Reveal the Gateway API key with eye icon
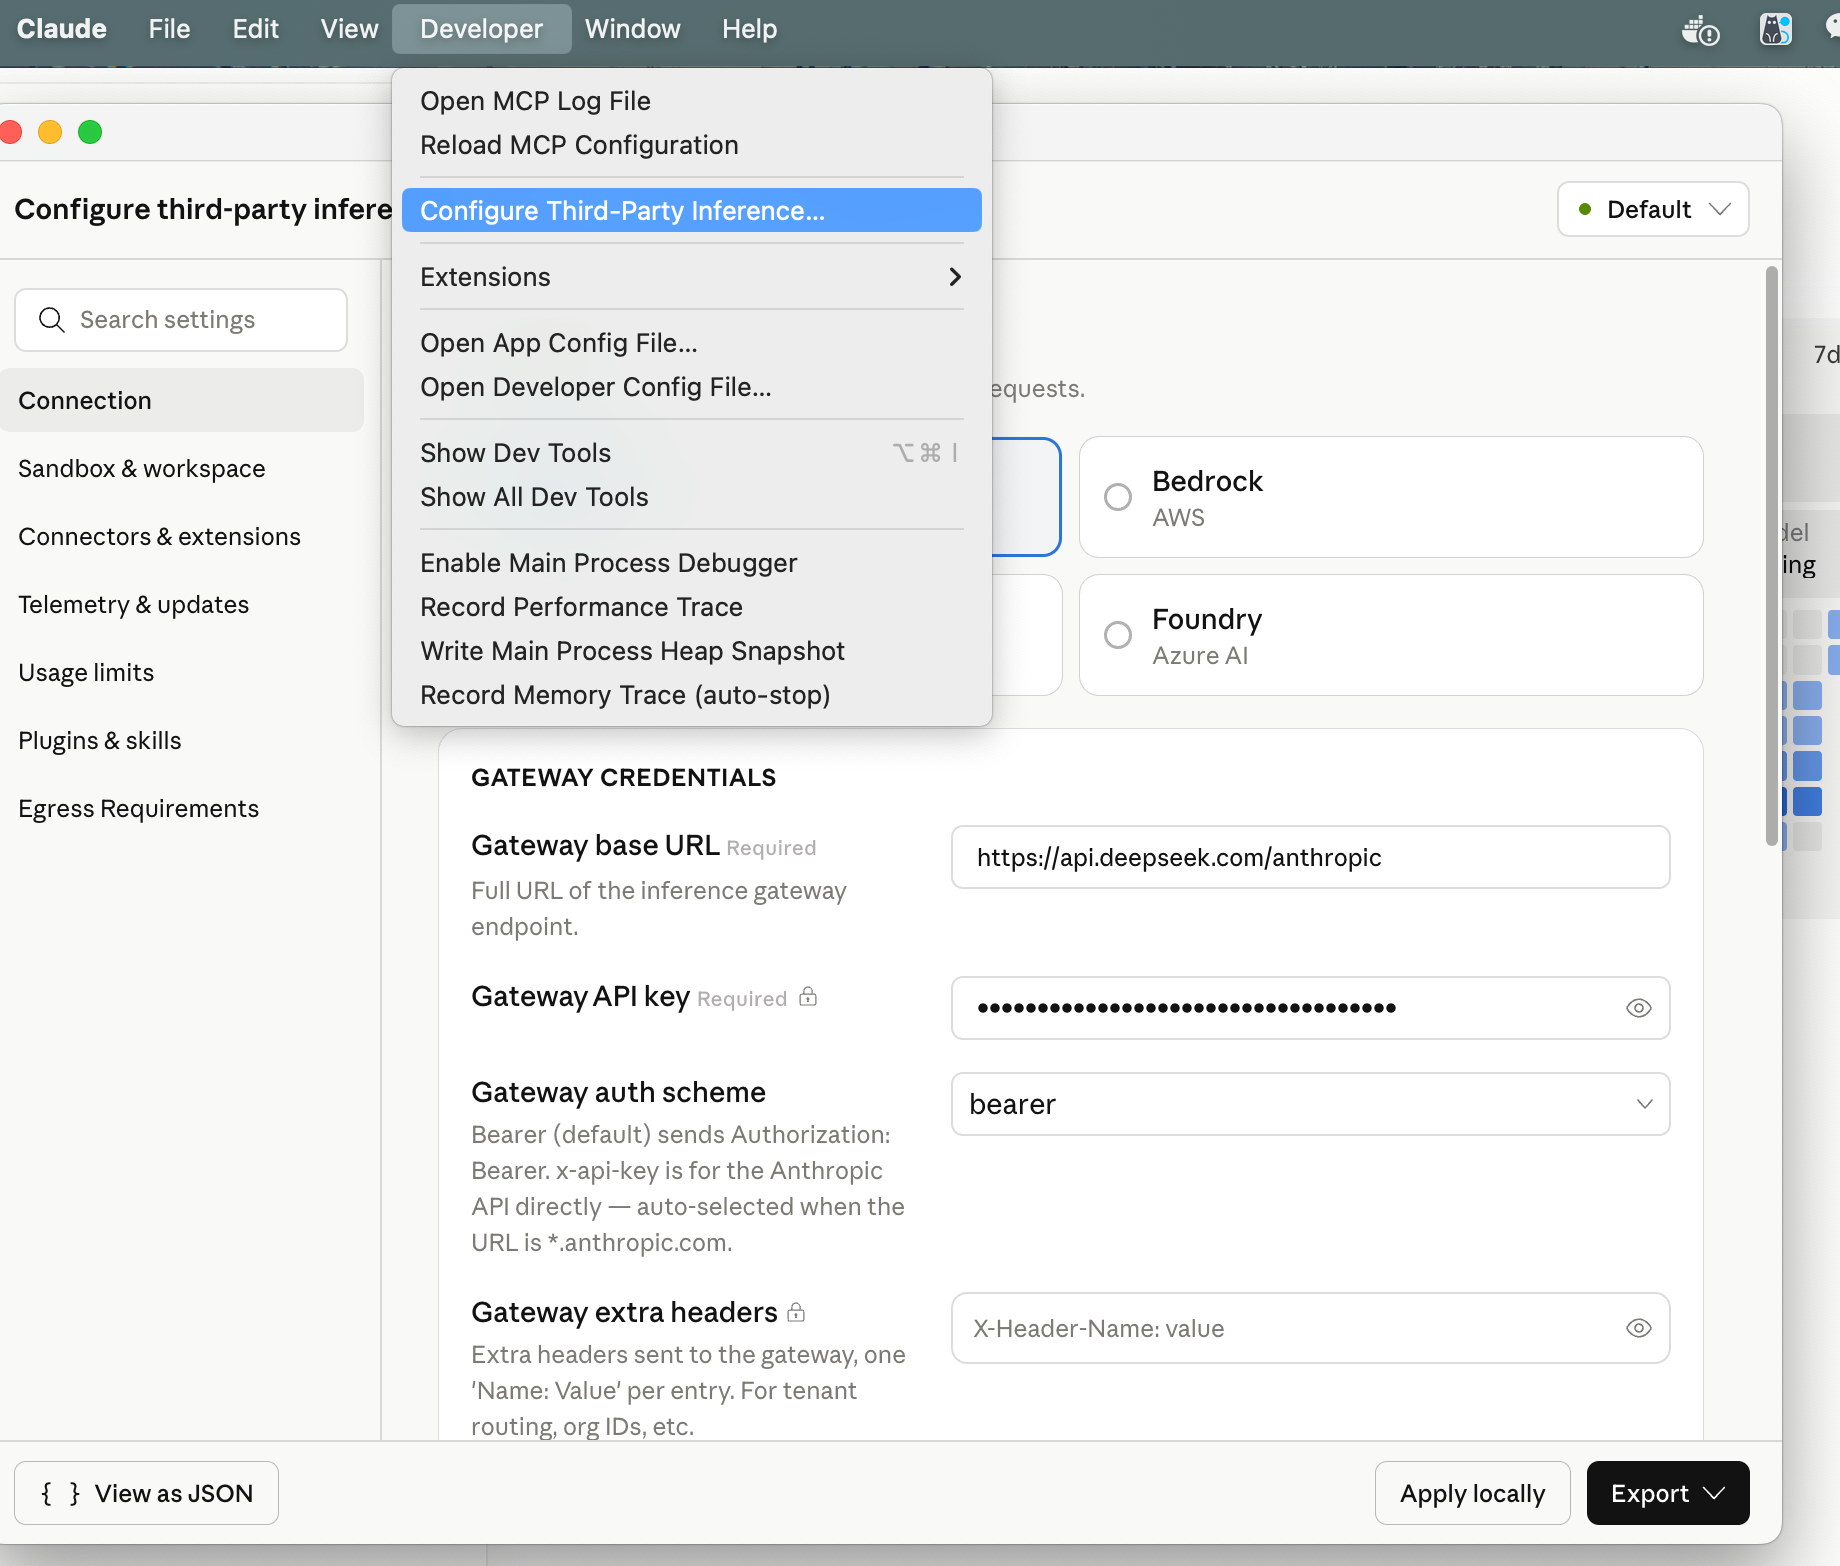 point(1638,1008)
